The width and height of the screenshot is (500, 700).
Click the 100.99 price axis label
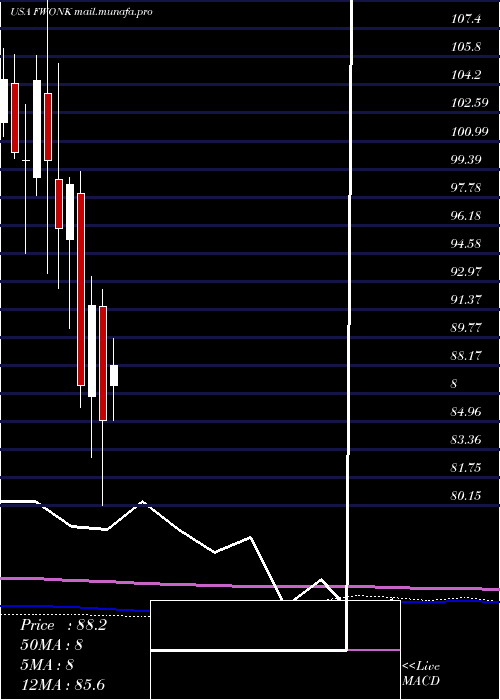click(x=469, y=131)
